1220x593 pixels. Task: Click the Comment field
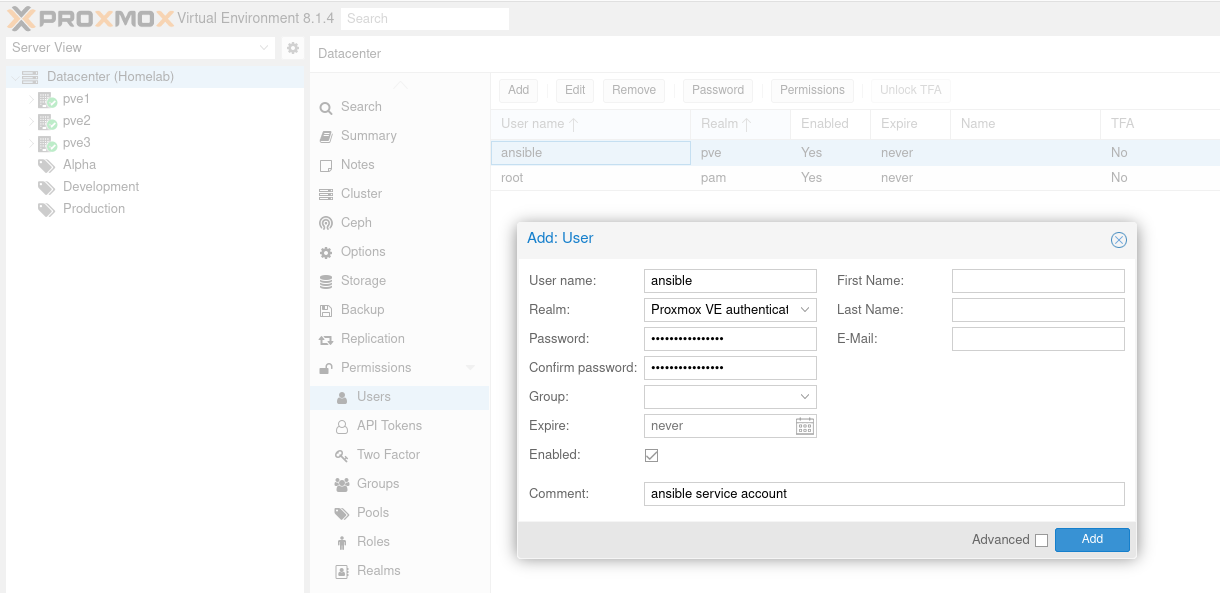pyautogui.click(x=884, y=494)
